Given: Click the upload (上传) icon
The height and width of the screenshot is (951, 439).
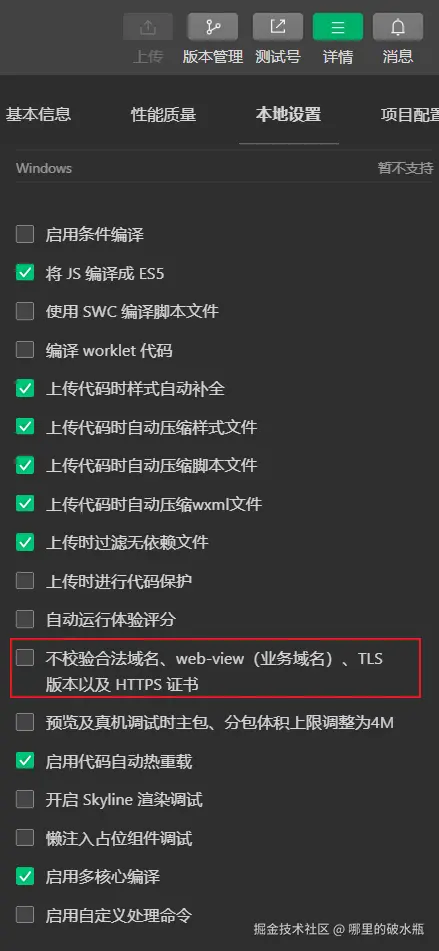Looking at the screenshot, I should pyautogui.click(x=148, y=27).
